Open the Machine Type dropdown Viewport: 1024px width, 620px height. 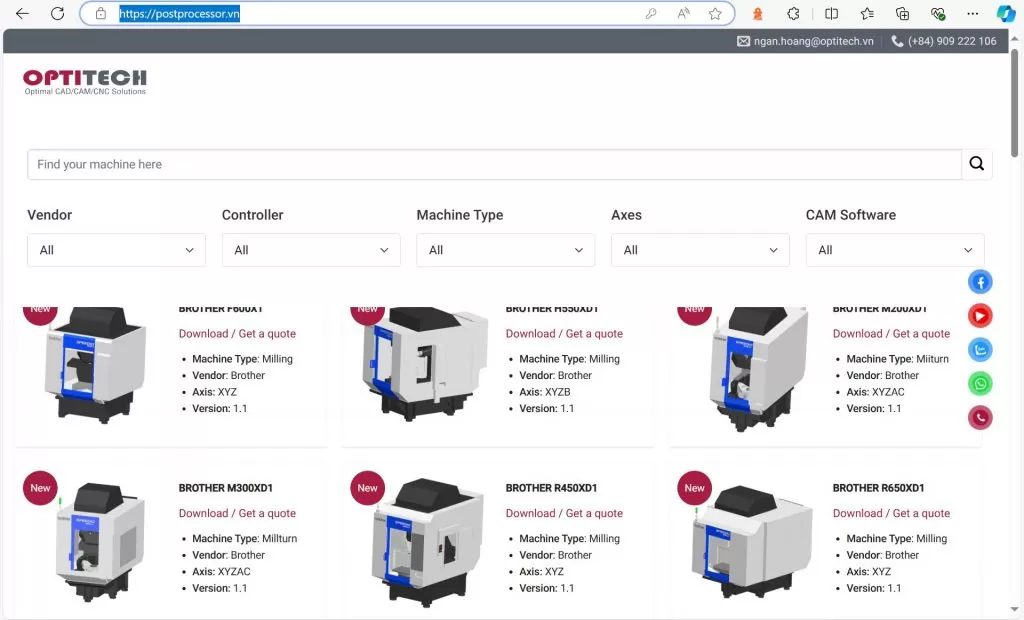(505, 250)
